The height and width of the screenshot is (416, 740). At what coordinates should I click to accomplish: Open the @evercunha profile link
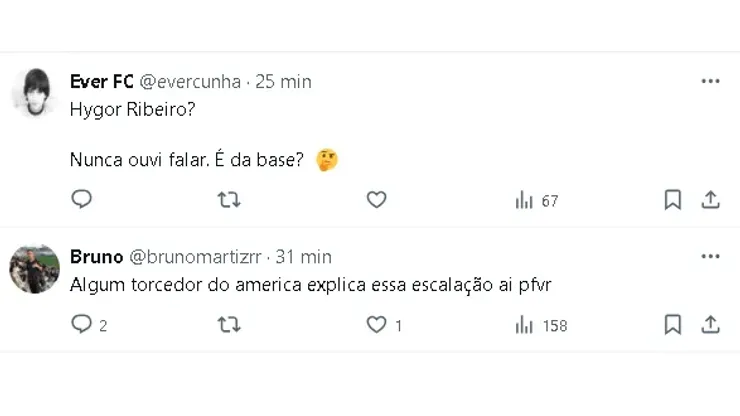point(191,81)
